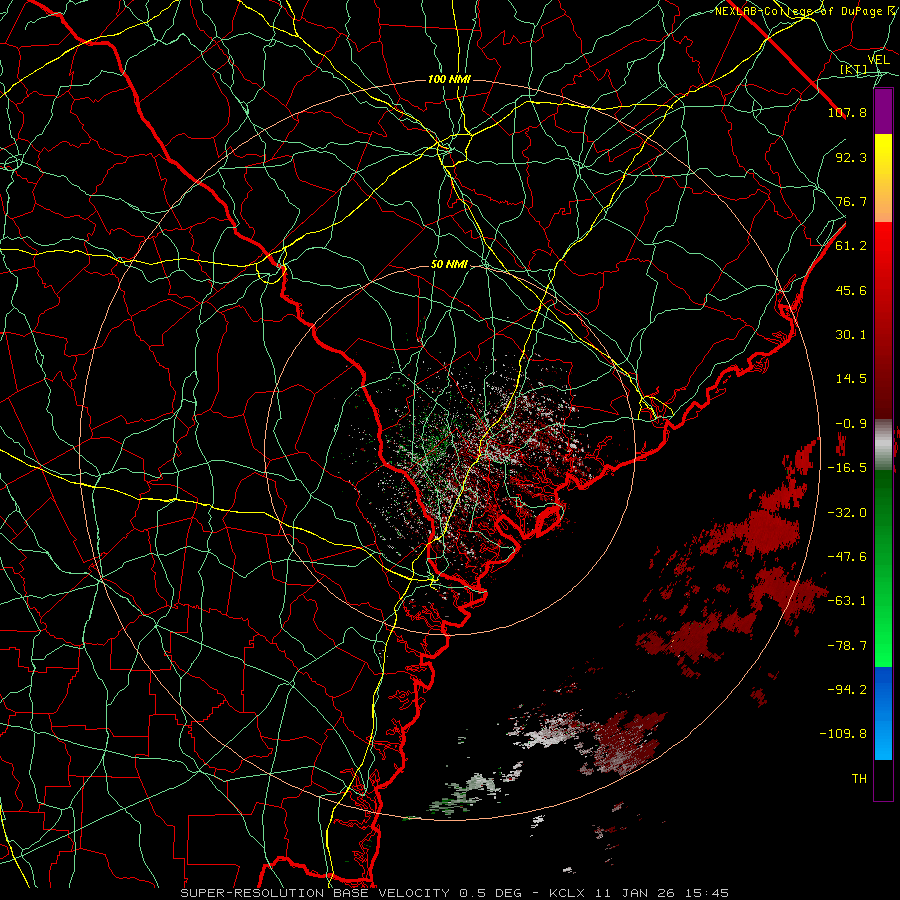Click the 30.1 velocity scale value
900x900 pixels.
point(851,335)
